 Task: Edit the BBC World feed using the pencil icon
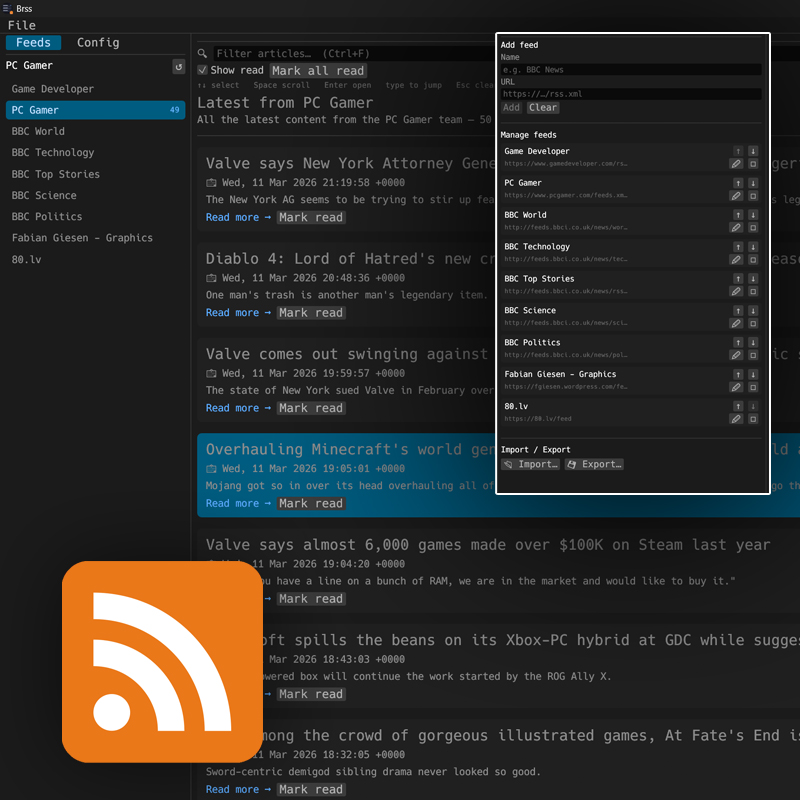pyautogui.click(x=737, y=227)
